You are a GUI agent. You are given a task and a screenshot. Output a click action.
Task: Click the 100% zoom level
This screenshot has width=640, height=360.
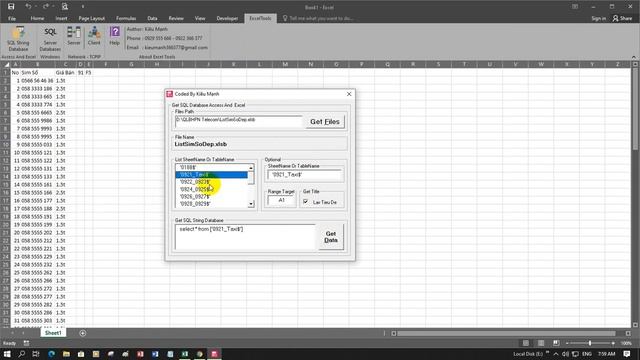click(626, 343)
